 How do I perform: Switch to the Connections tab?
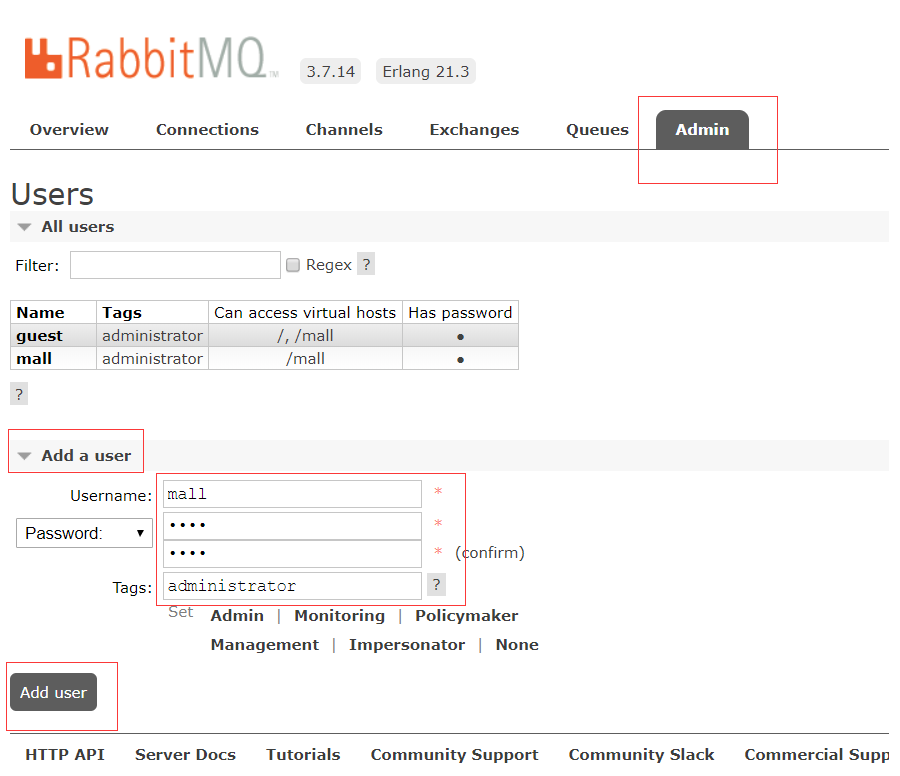point(207,130)
